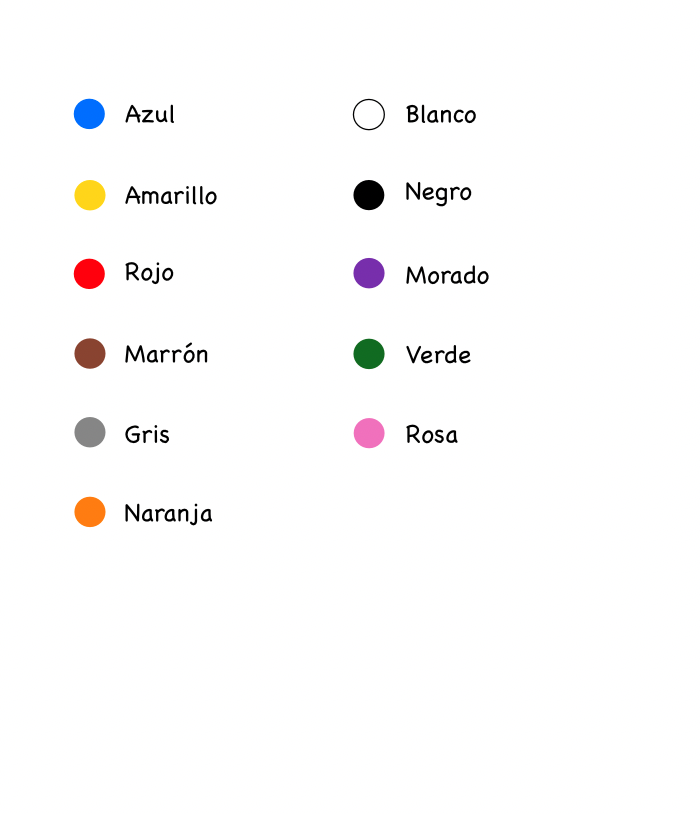Click the word Negro
Screen dimensions: 700x814
438,193
